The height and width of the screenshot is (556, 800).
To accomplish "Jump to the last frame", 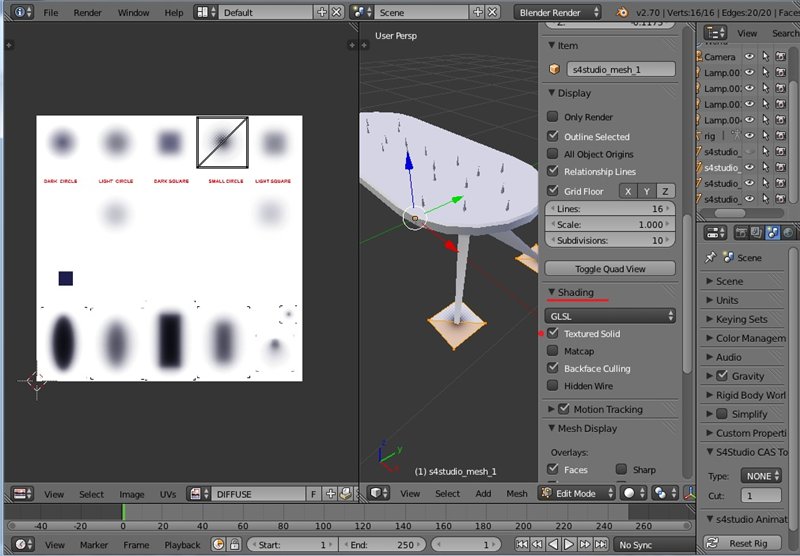I will (601, 545).
